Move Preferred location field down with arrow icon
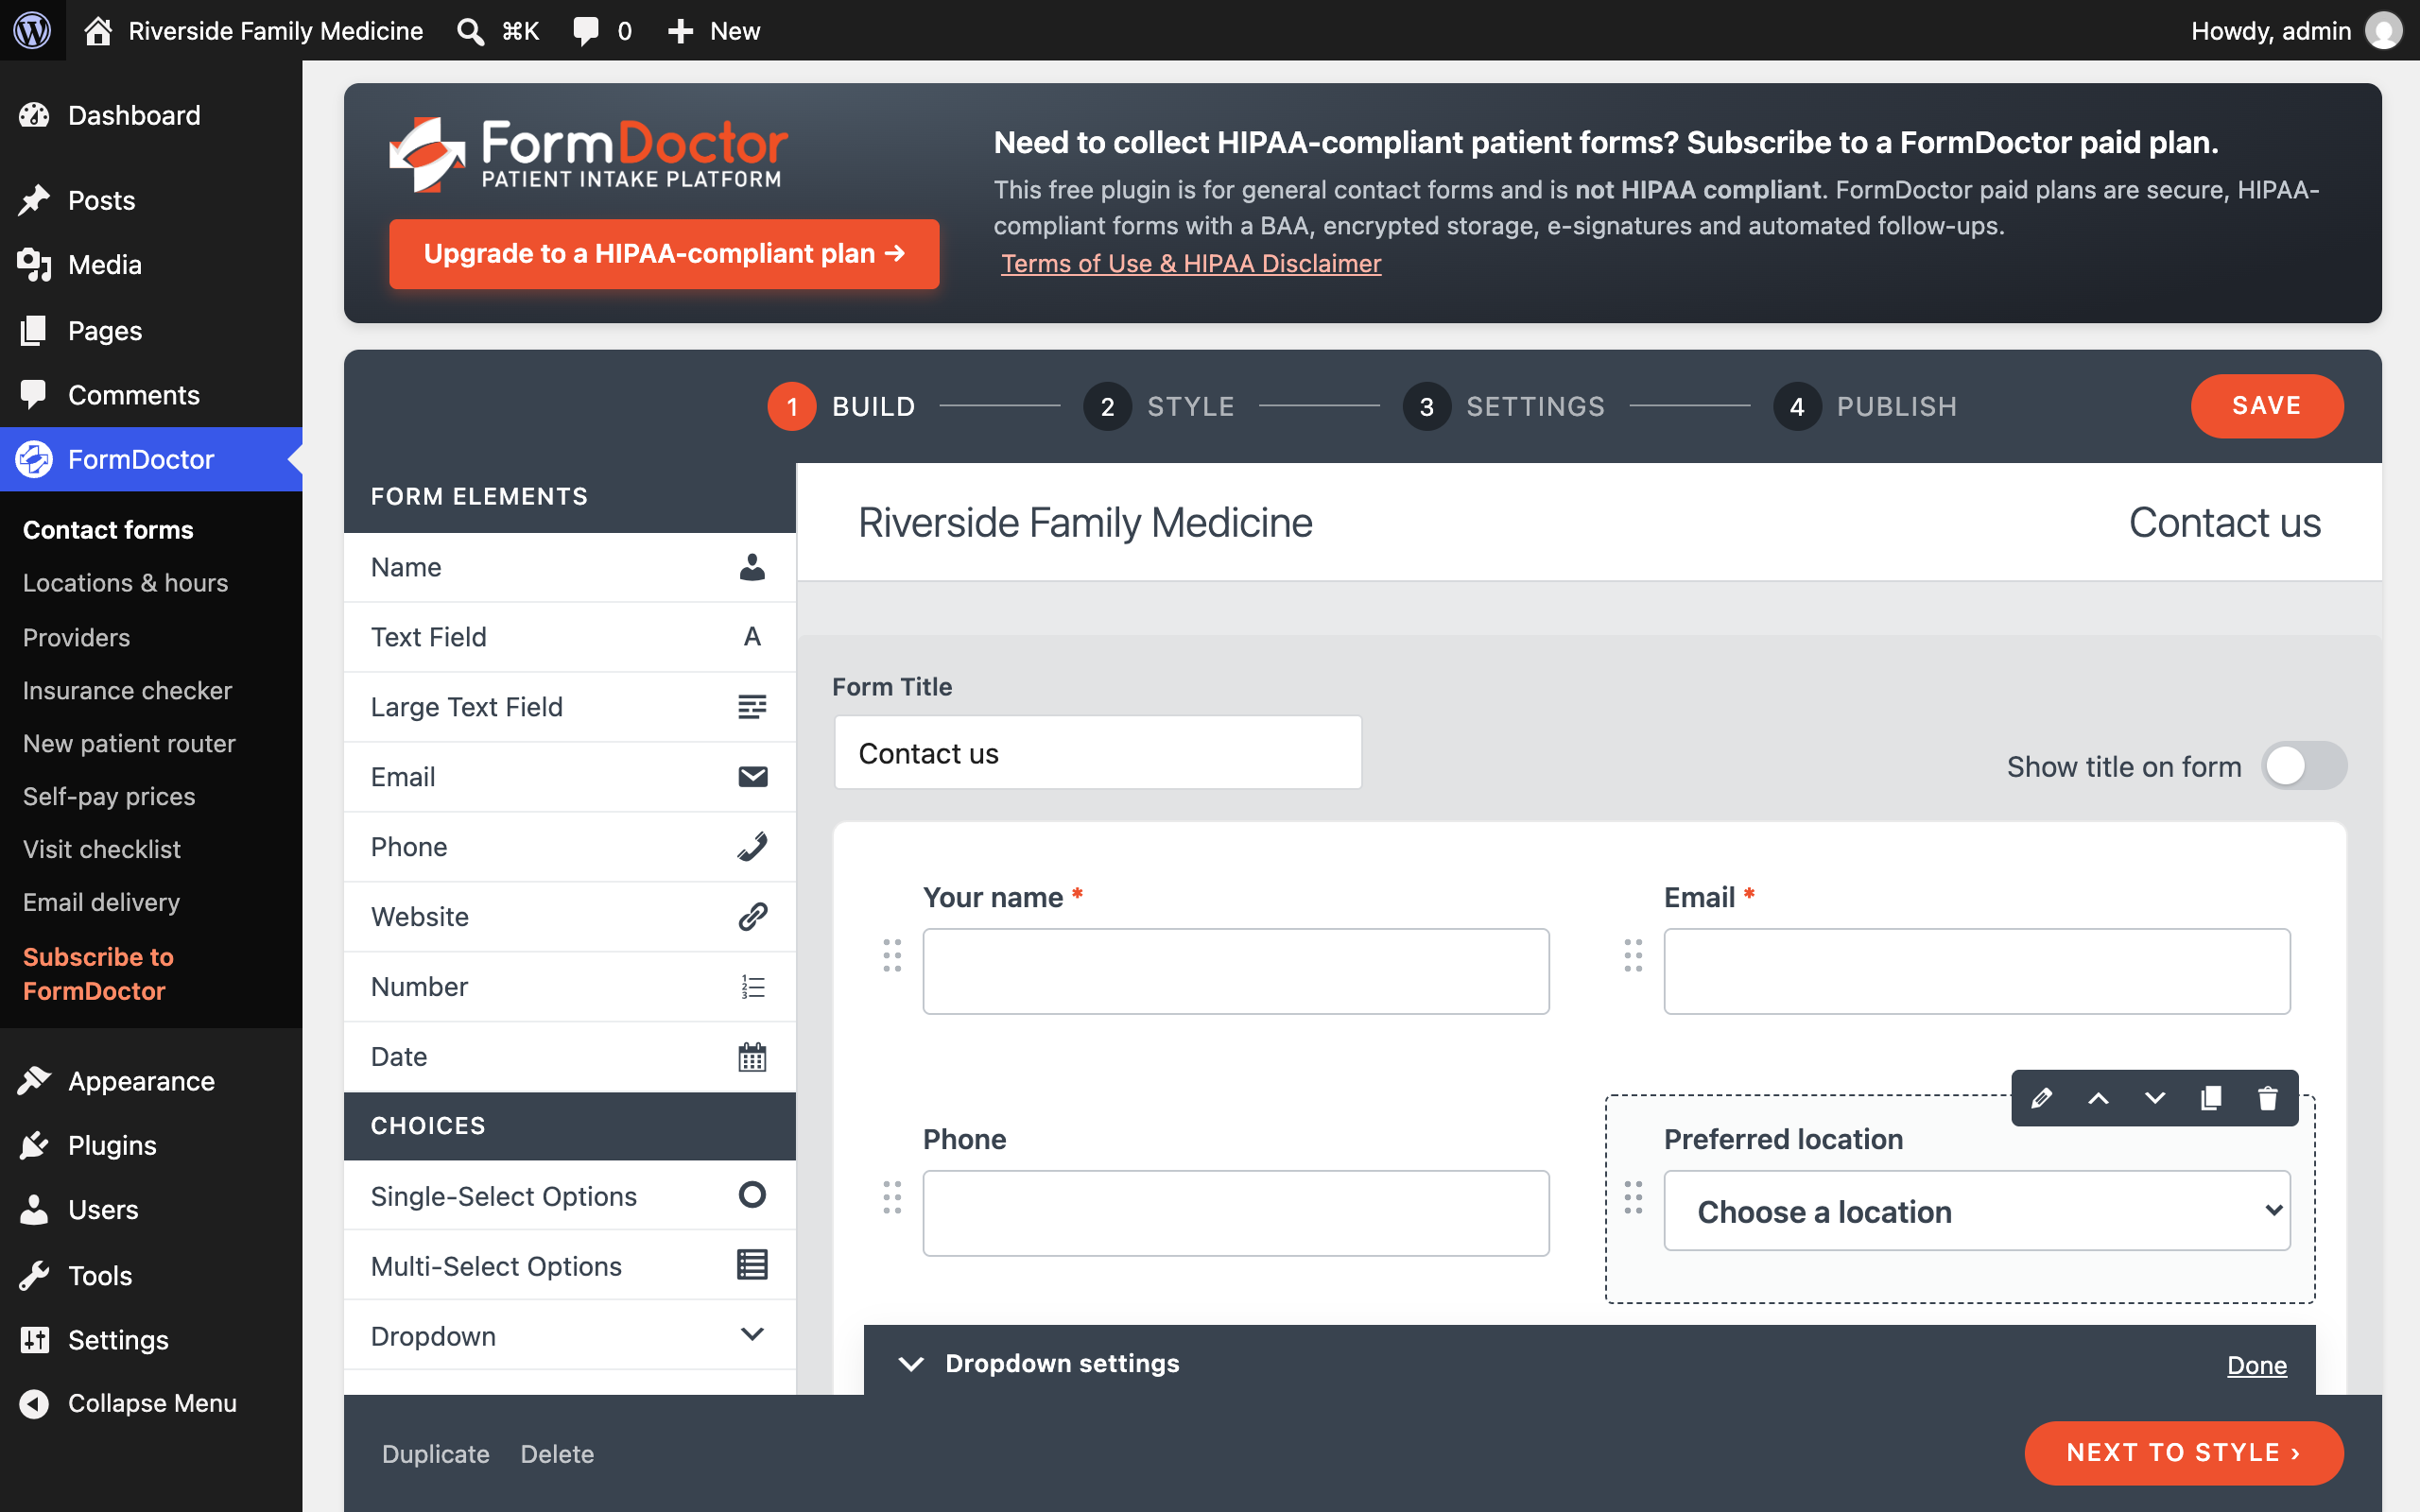Viewport: 2420px width, 1512px height. pos(2154,1098)
